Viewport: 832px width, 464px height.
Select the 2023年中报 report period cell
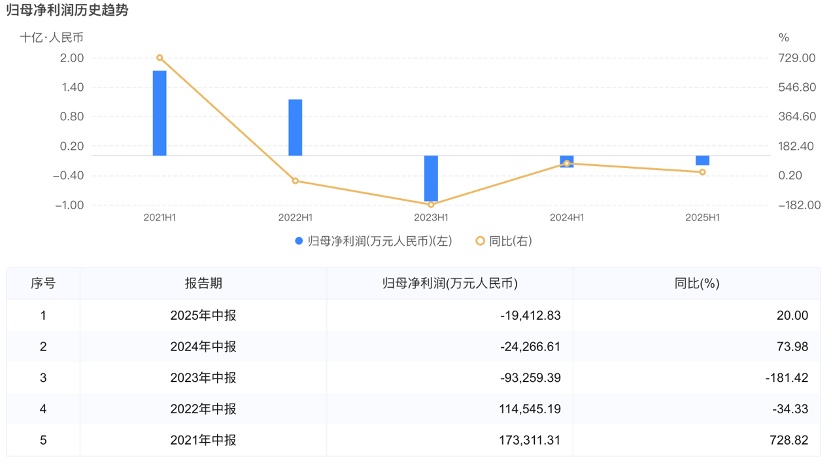coord(203,378)
